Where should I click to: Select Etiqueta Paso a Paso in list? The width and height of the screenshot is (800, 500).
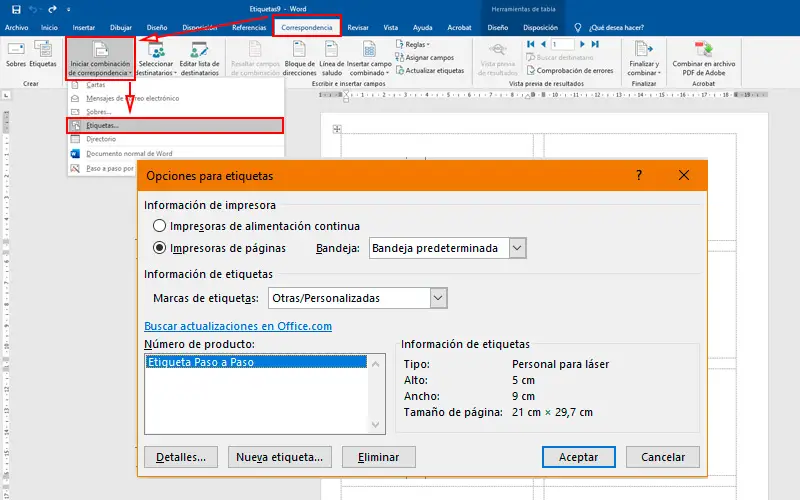[256, 362]
